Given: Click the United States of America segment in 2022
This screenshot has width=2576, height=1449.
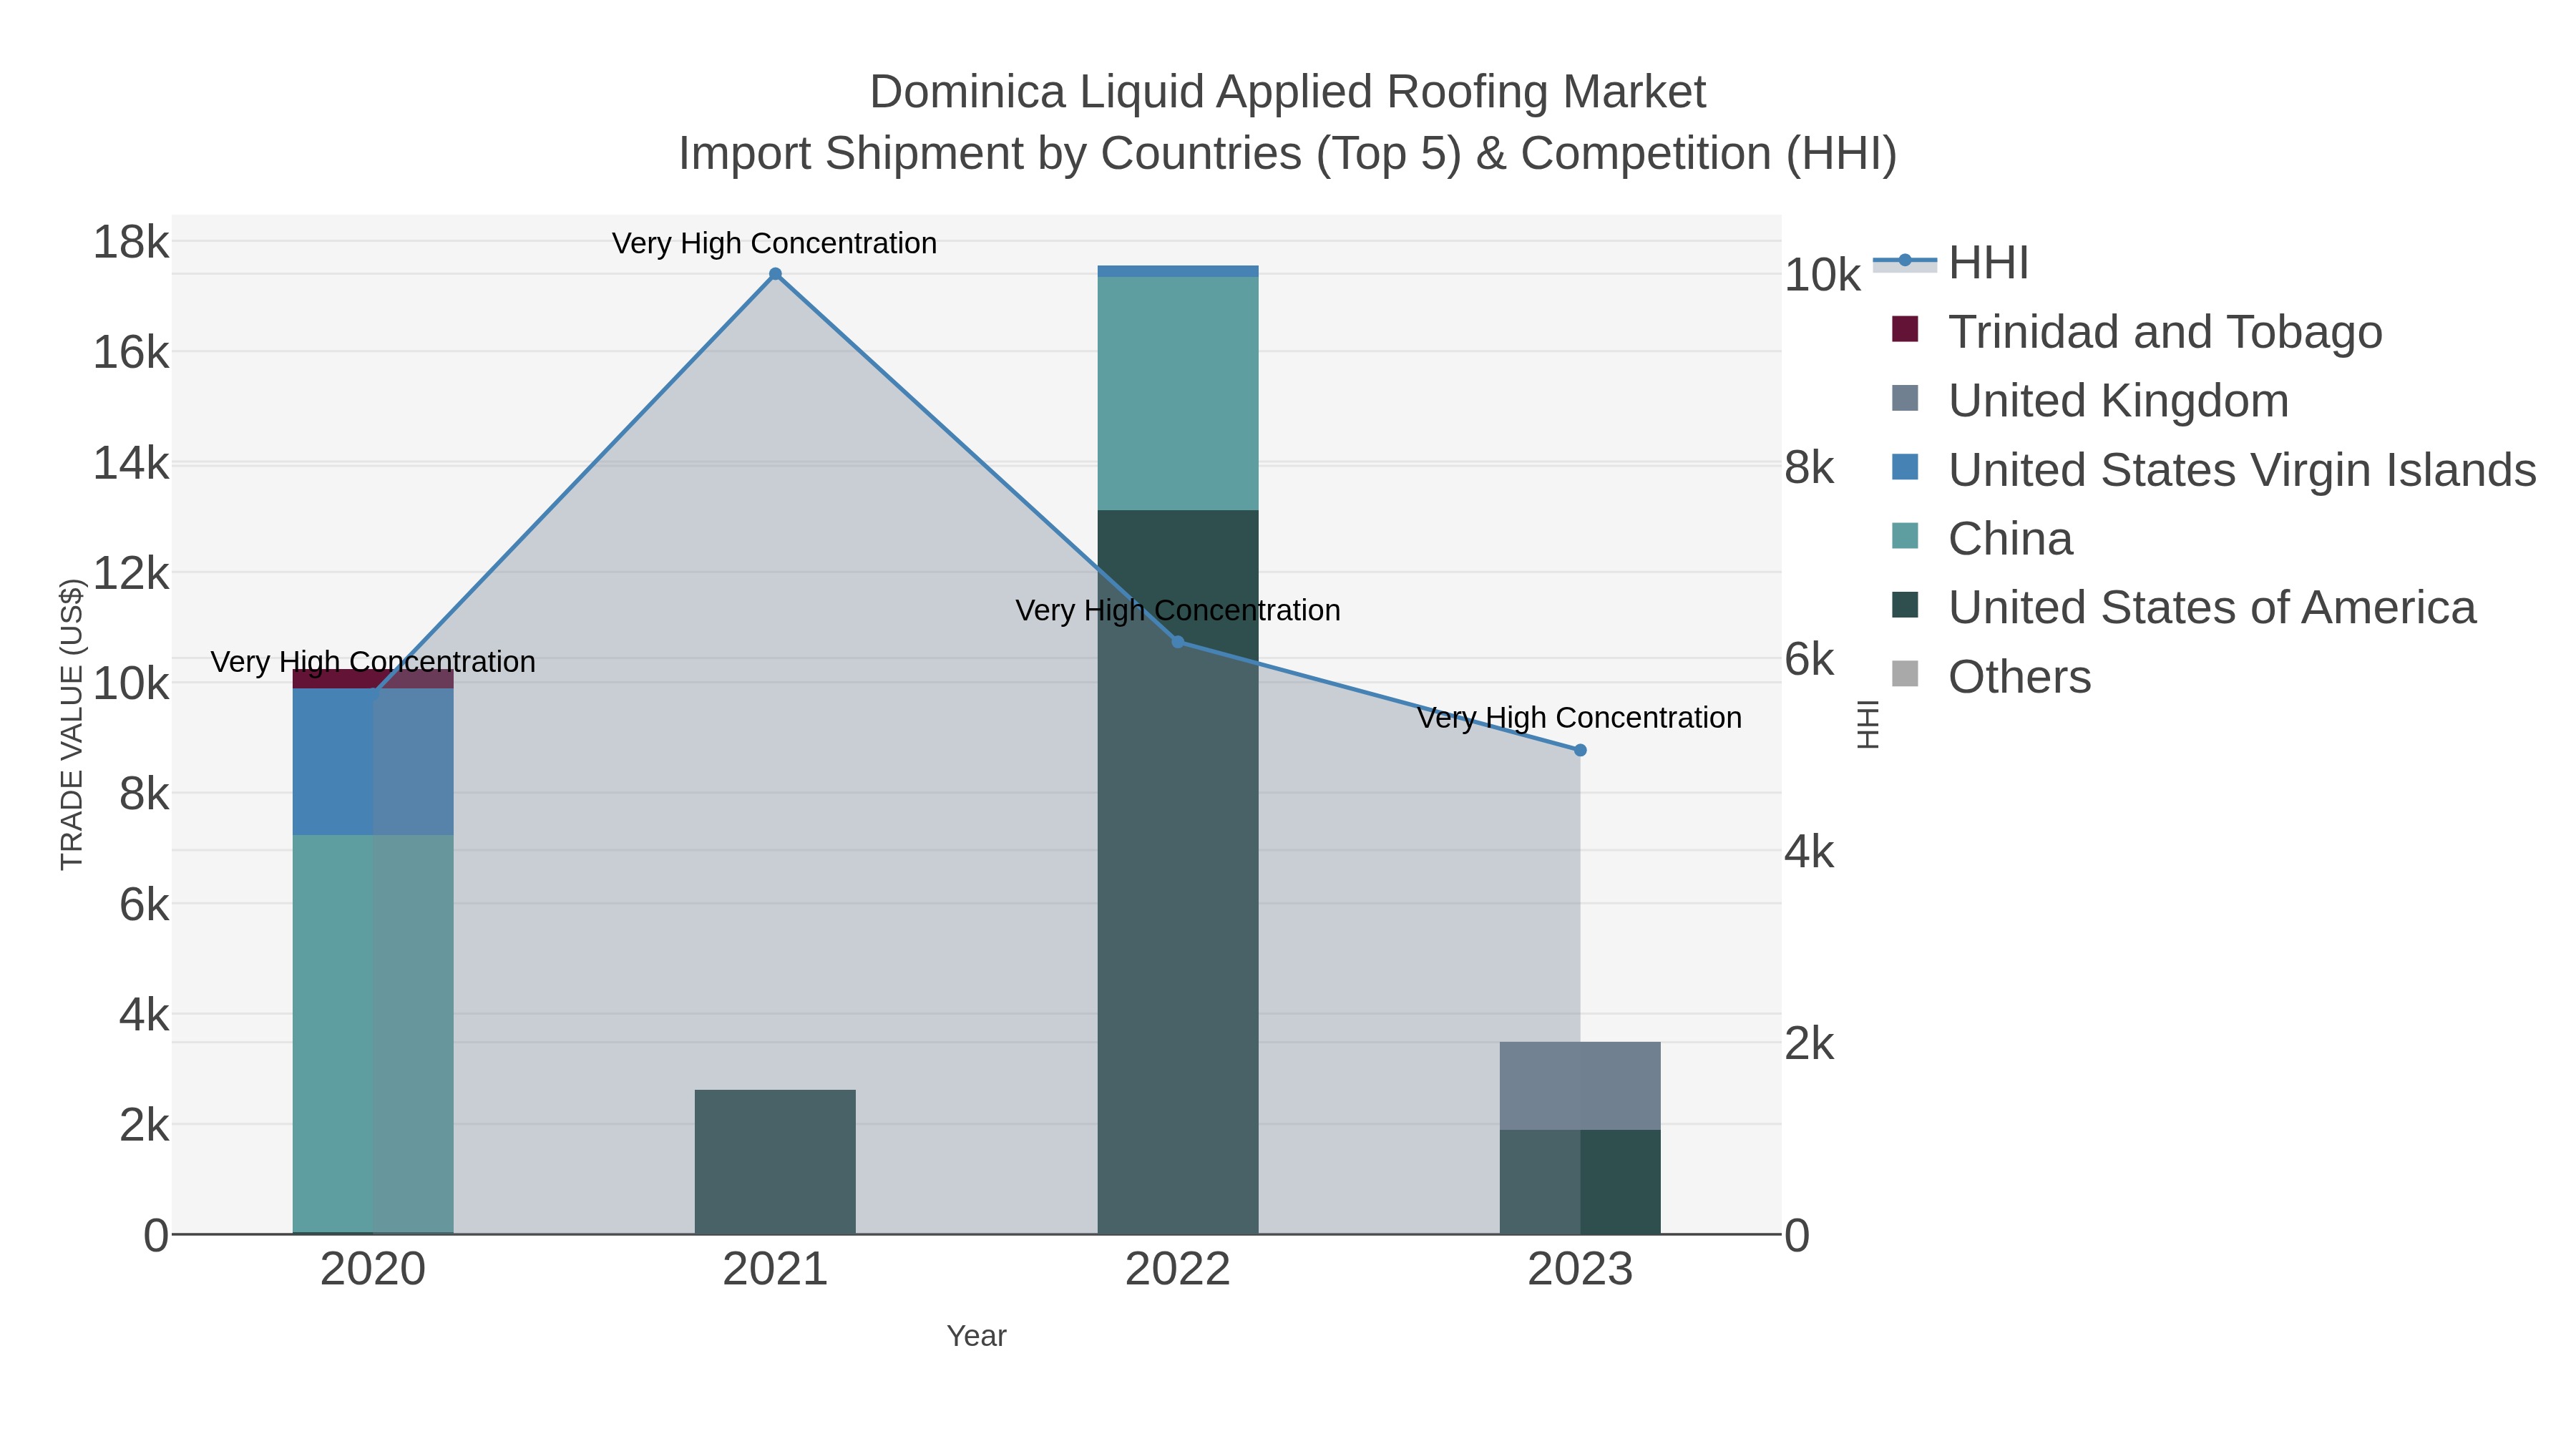Looking at the screenshot, I should coord(1177,872).
